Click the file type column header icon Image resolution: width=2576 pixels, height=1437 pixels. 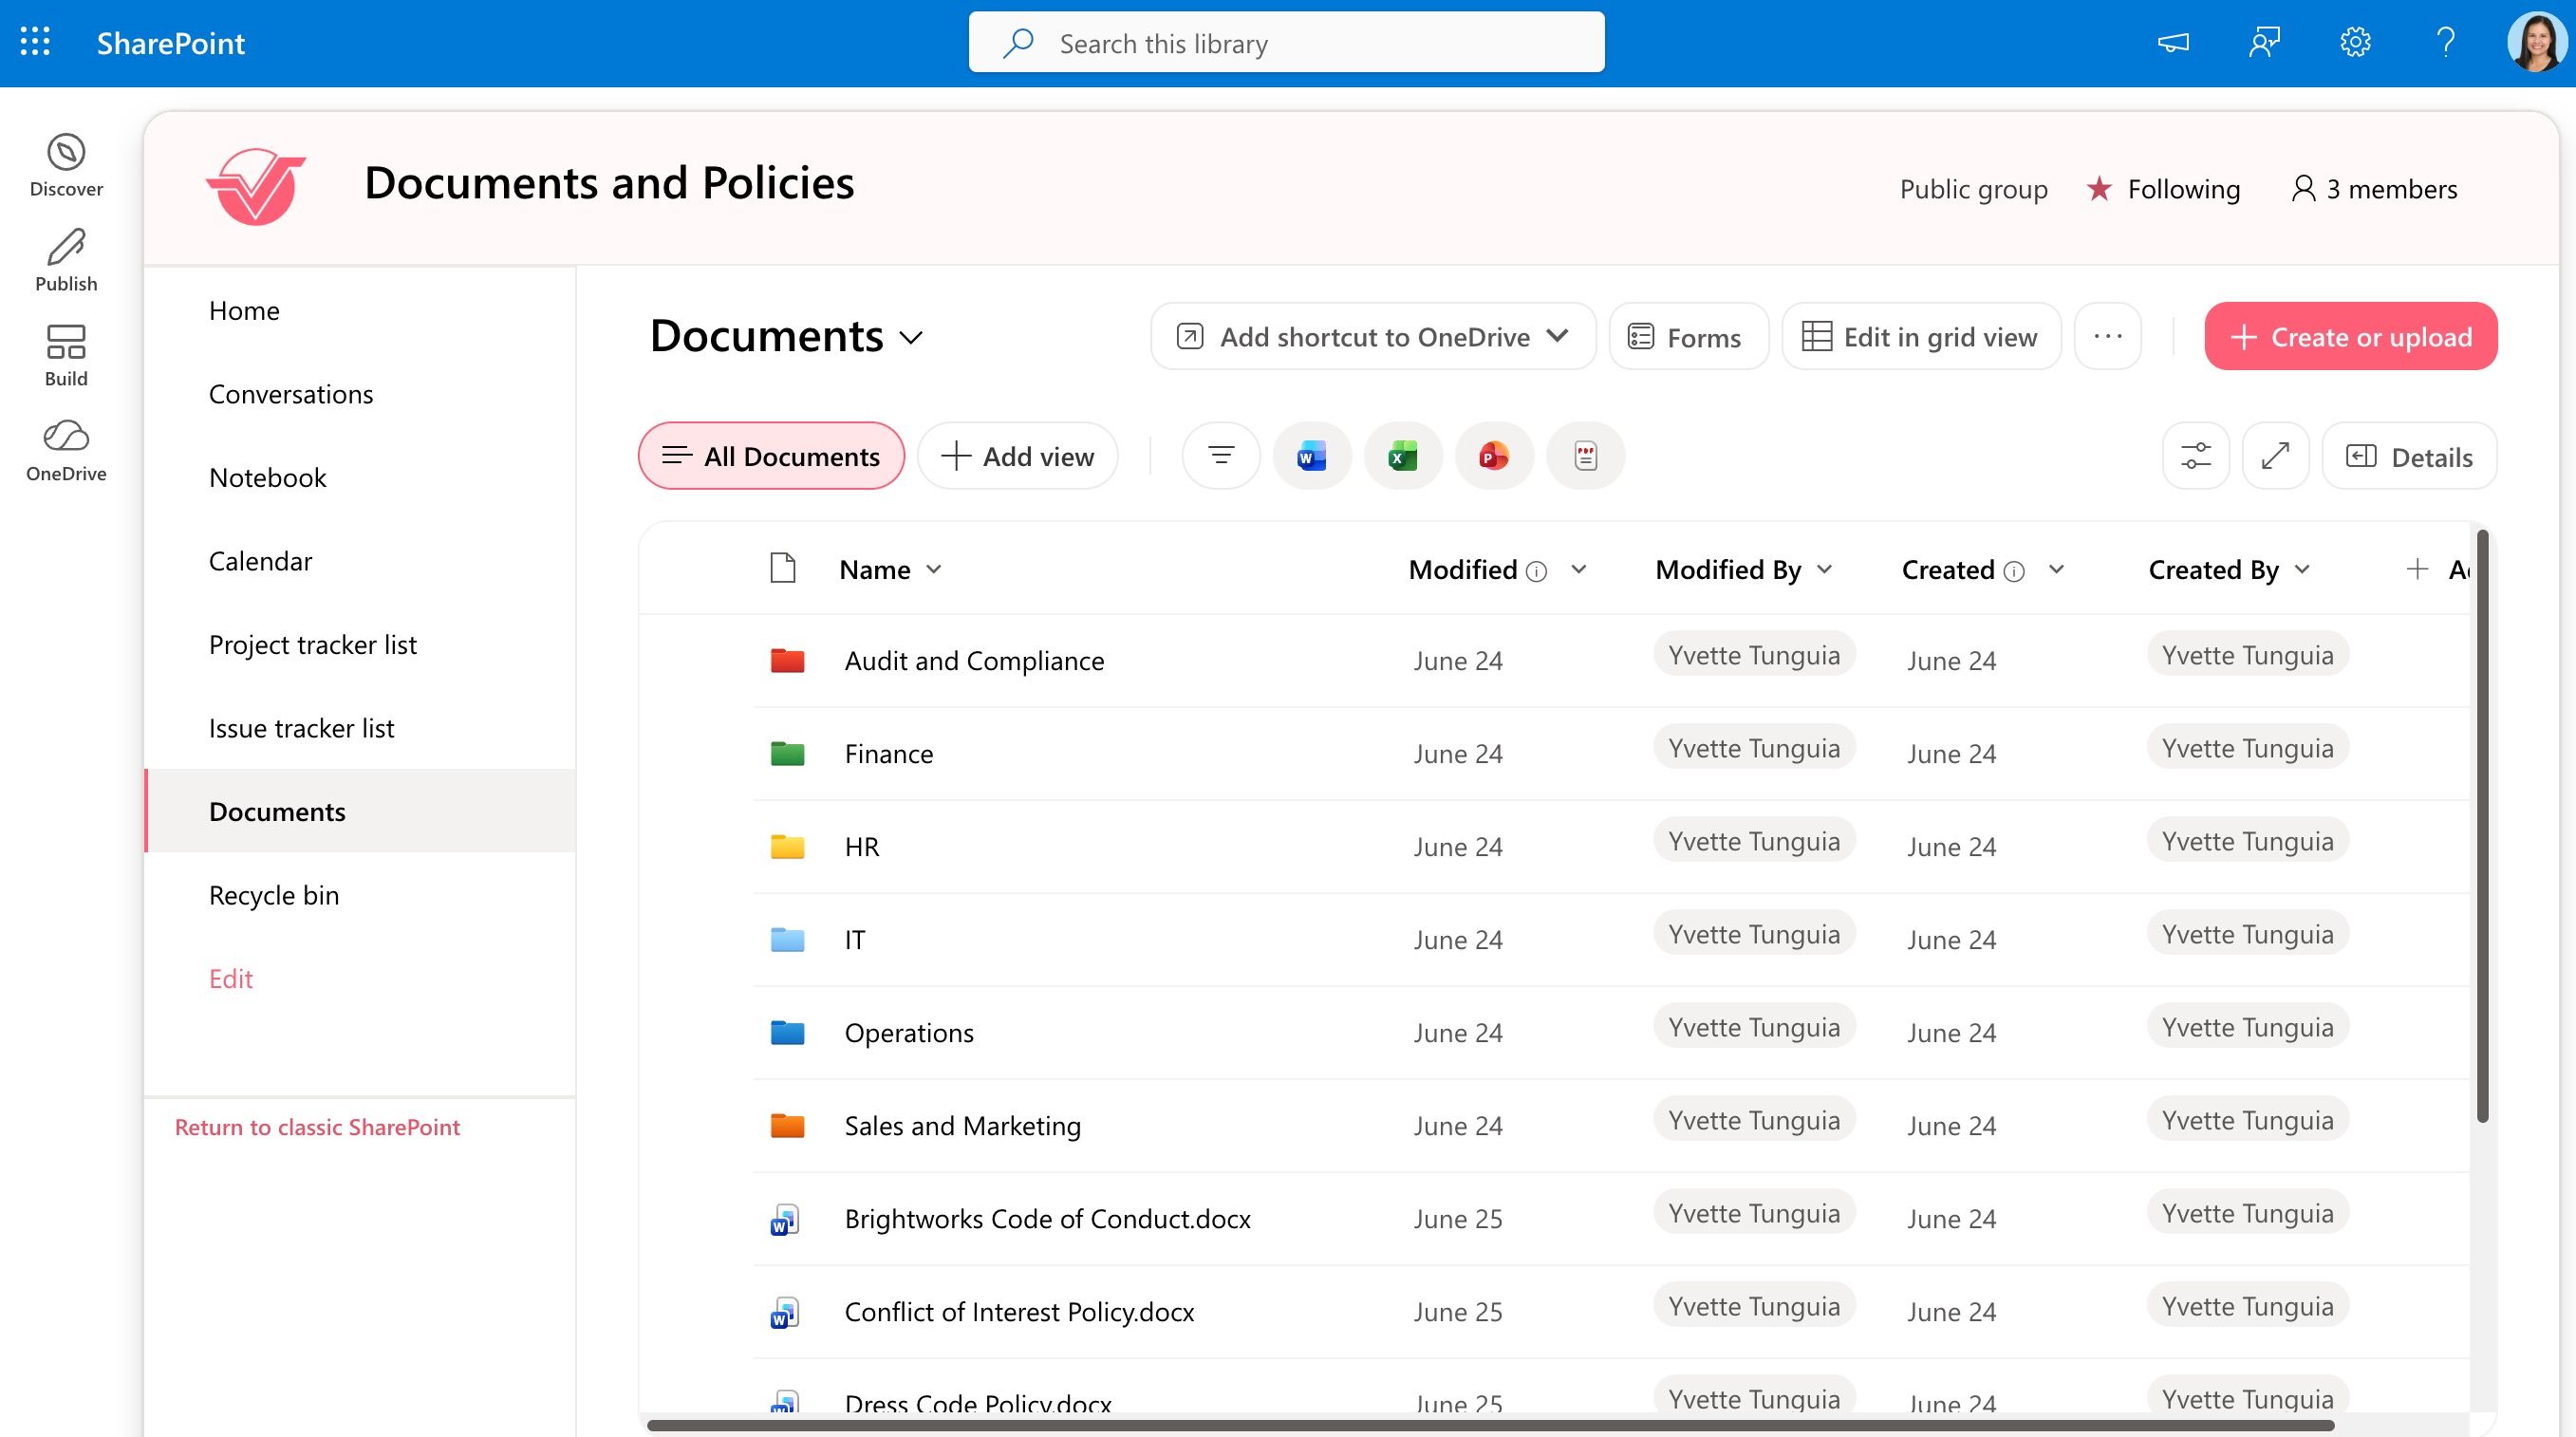[x=783, y=568]
